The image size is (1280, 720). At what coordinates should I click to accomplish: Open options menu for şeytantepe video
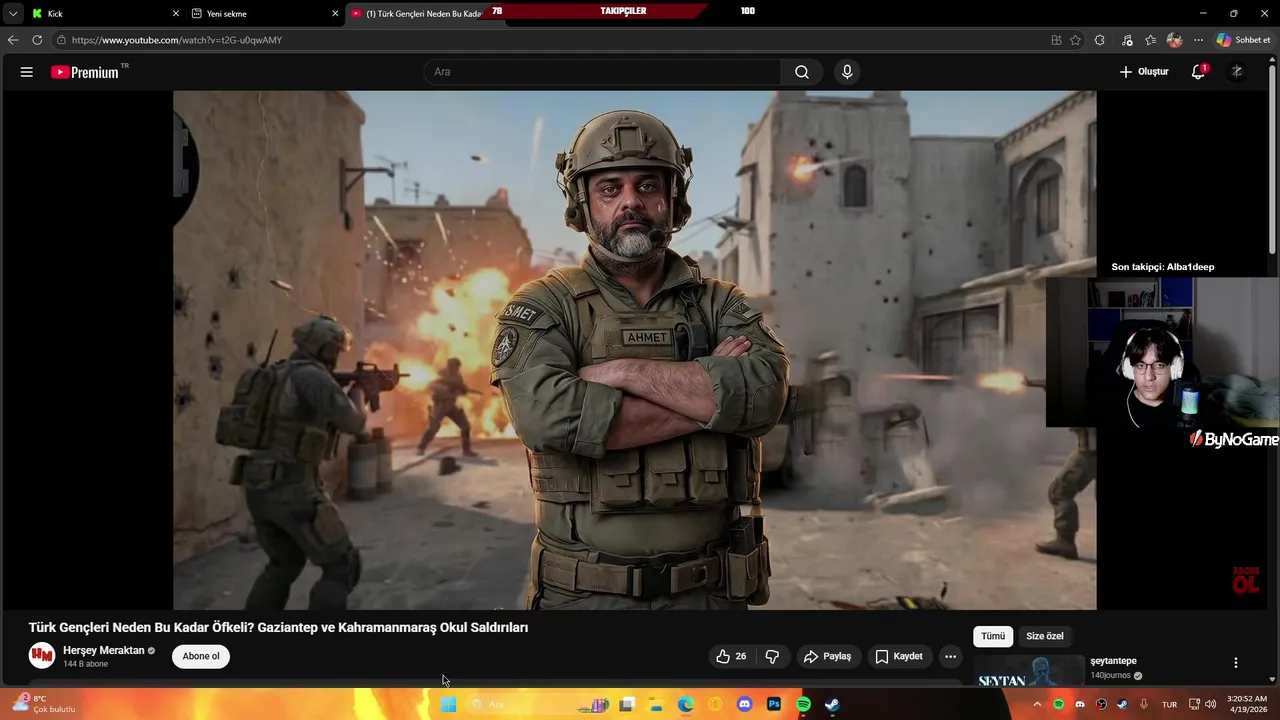[1235, 663]
